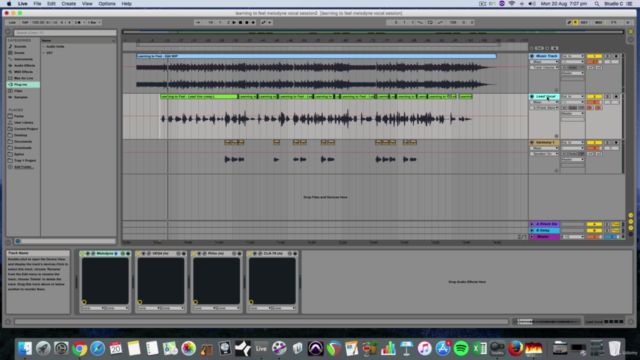Toggle the Loop switch in transport
This screenshot has height=360, width=640.
(430, 22)
